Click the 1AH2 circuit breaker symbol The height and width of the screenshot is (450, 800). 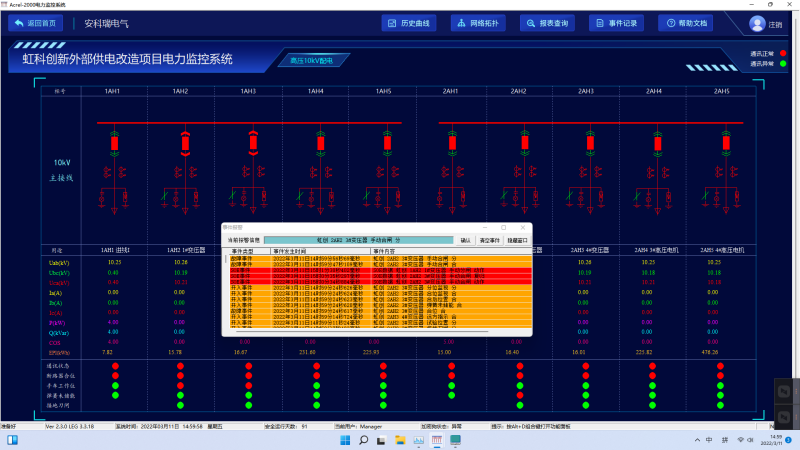click(x=185, y=144)
